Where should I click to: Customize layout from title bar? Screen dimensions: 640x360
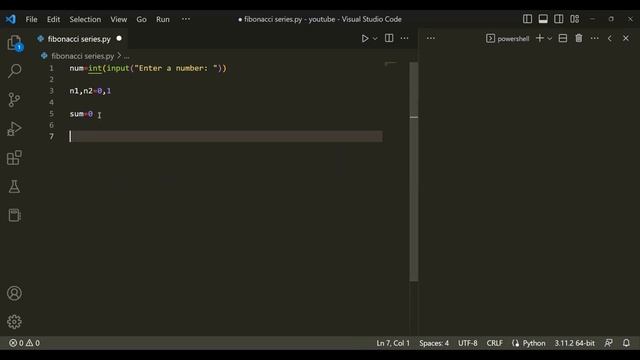click(575, 19)
